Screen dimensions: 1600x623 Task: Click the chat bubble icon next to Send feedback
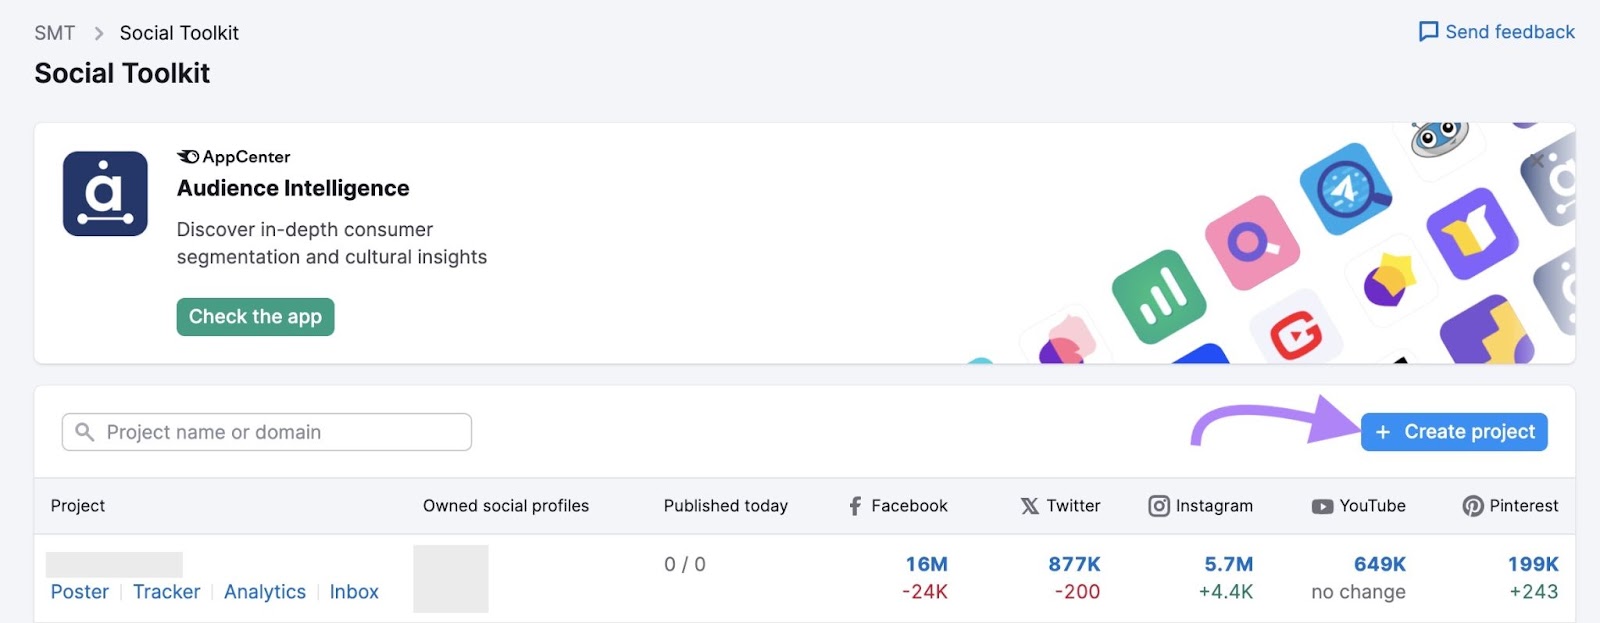1430,31
